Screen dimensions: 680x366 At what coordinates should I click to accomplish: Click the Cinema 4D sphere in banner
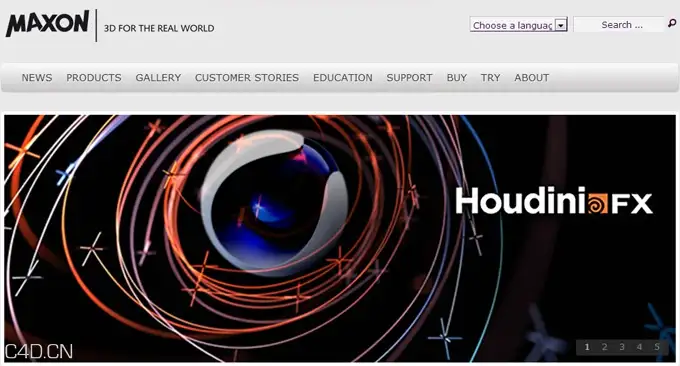pos(274,203)
